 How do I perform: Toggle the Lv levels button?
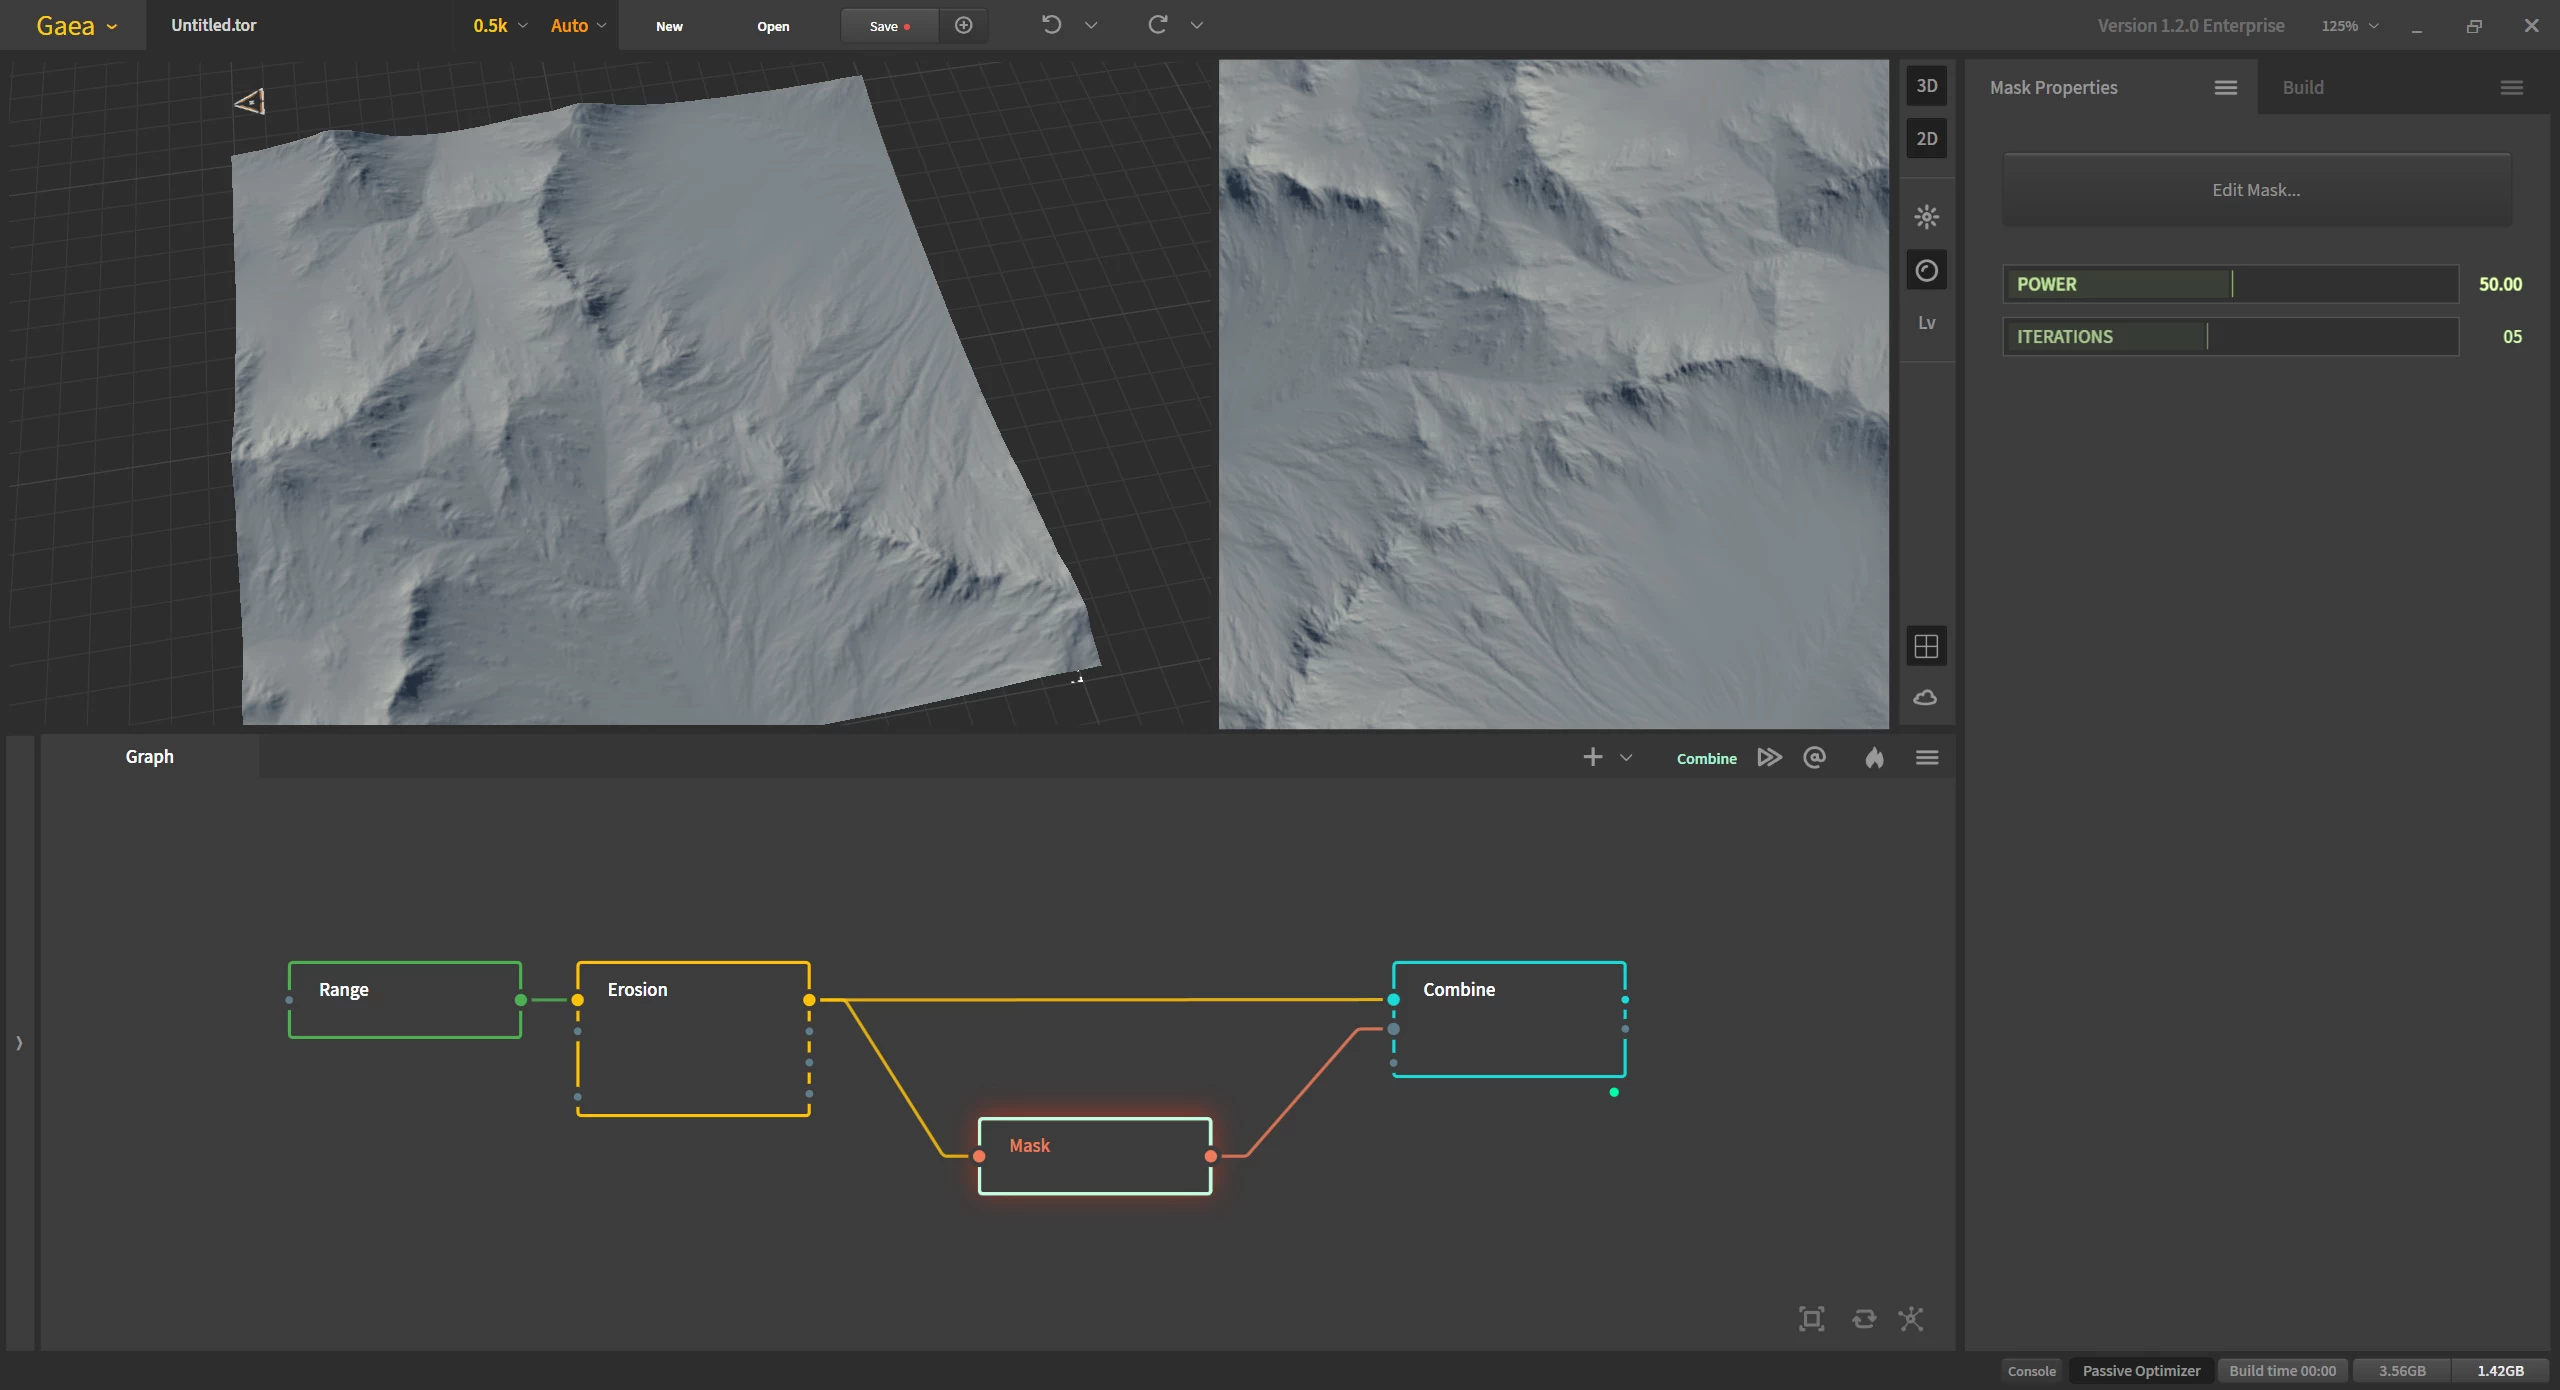pyautogui.click(x=1926, y=323)
